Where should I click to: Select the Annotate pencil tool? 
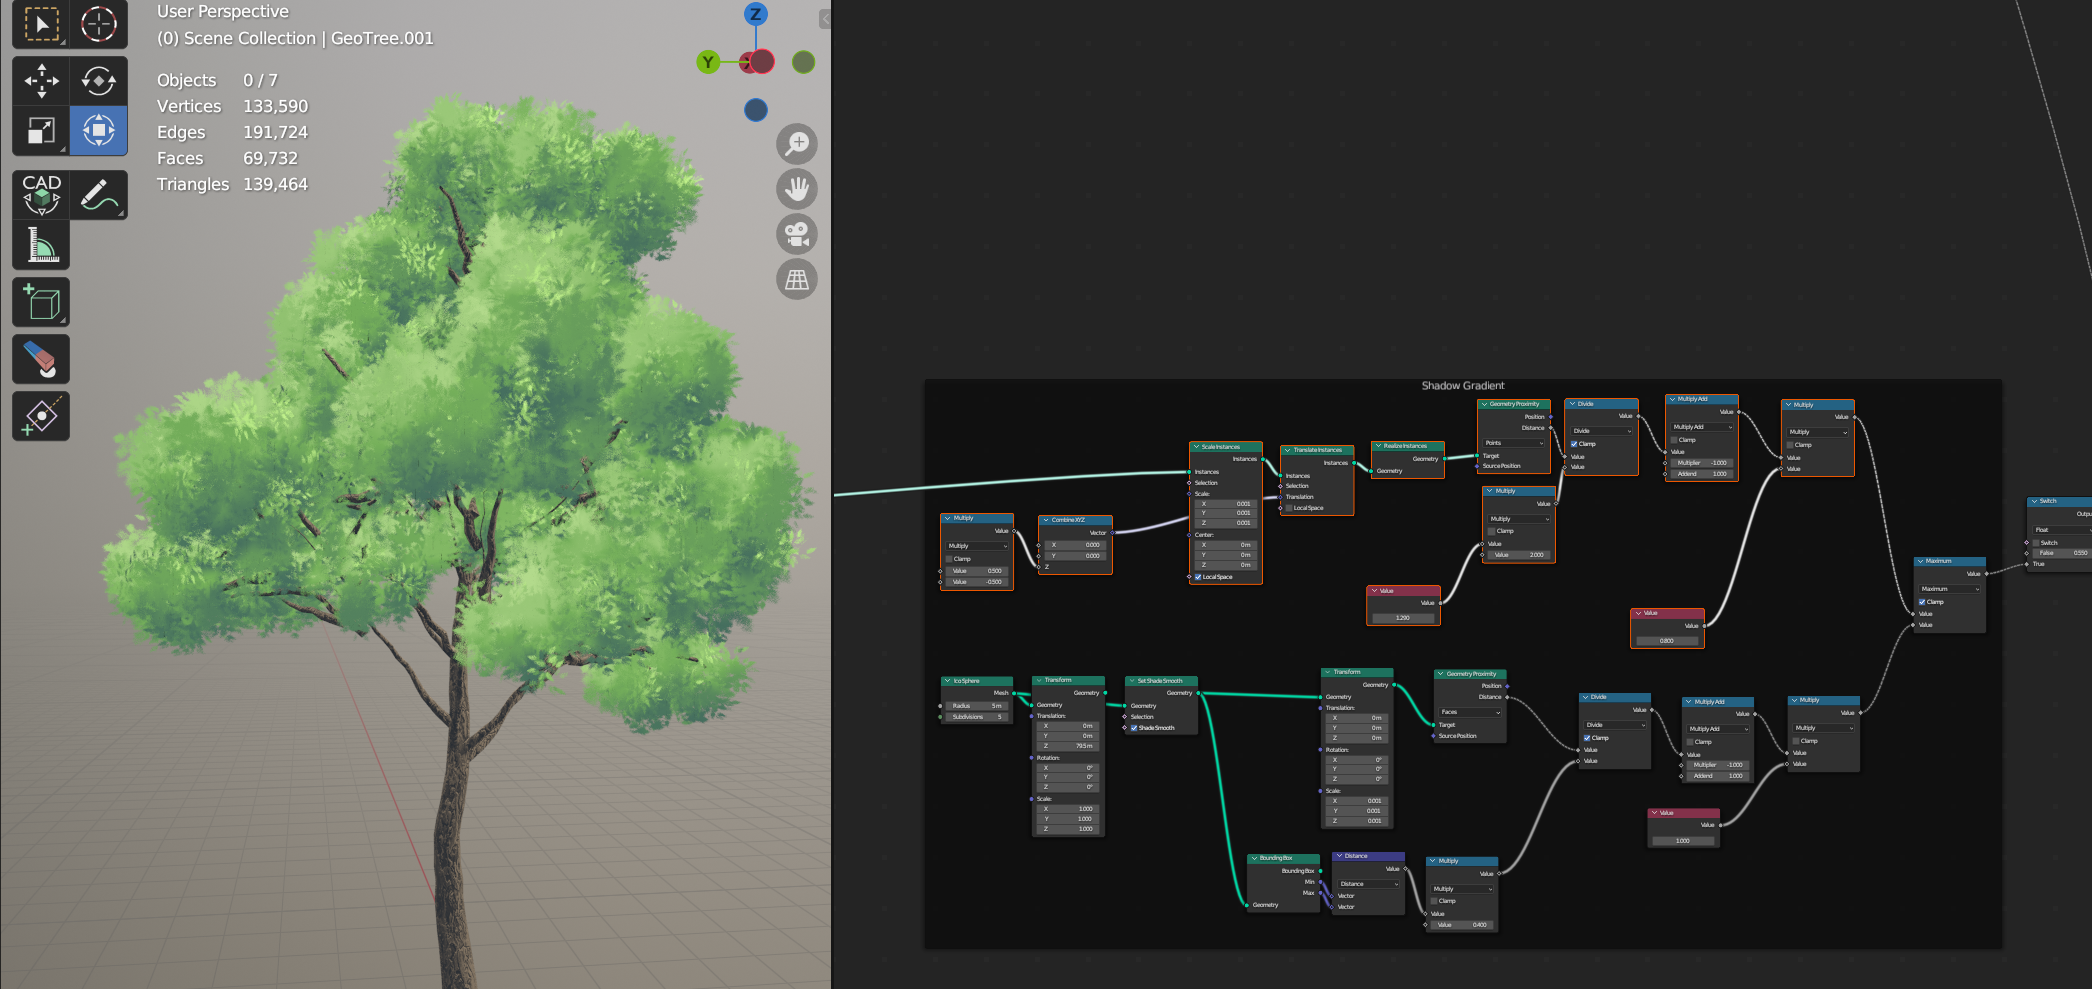click(98, 194)
